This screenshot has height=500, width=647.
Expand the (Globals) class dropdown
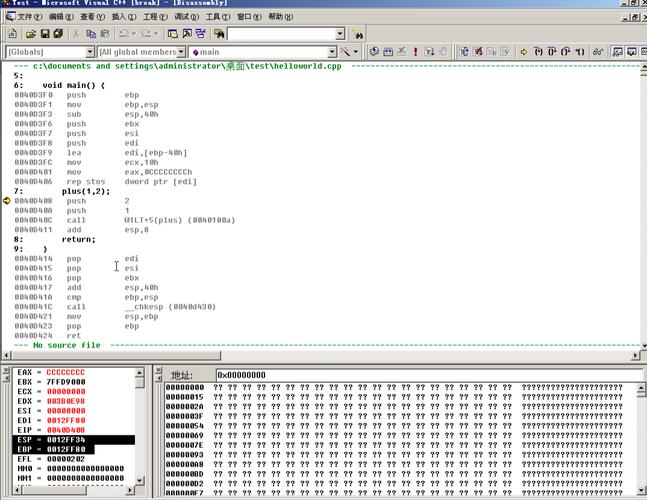pos(90,52)
